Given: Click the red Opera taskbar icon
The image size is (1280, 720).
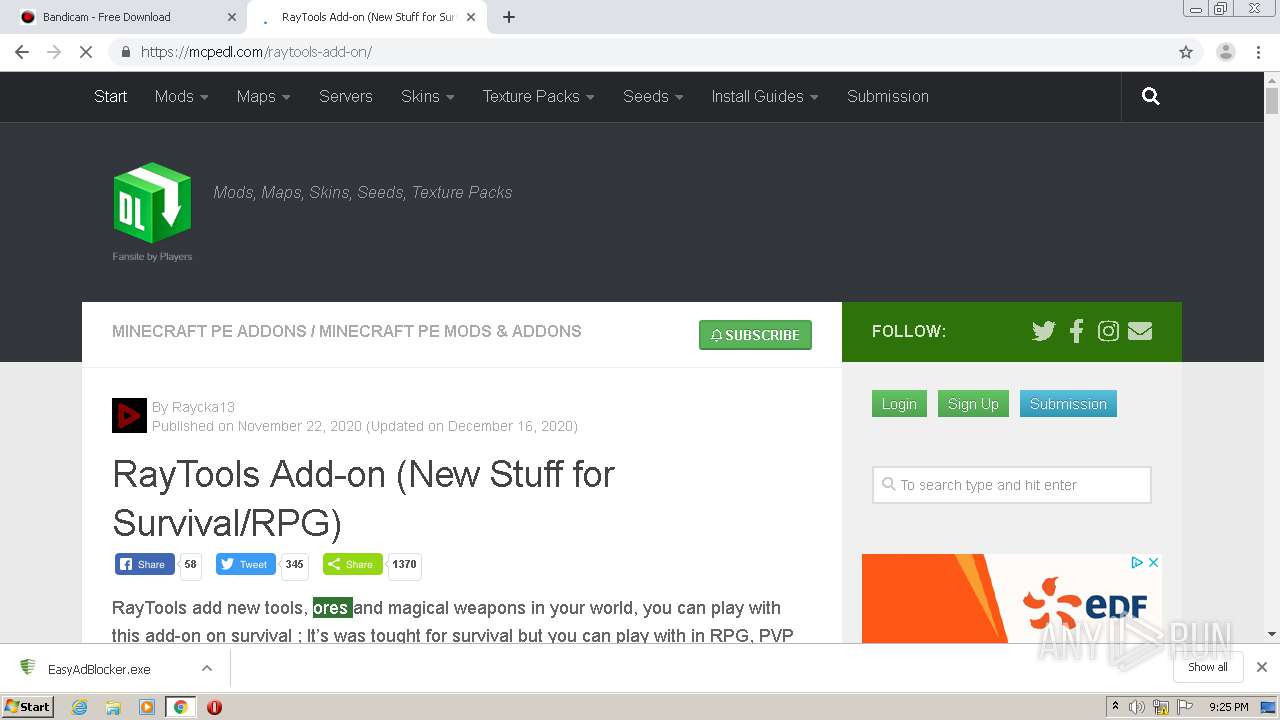Looking at the screenshot, I should tap(214, 707).
